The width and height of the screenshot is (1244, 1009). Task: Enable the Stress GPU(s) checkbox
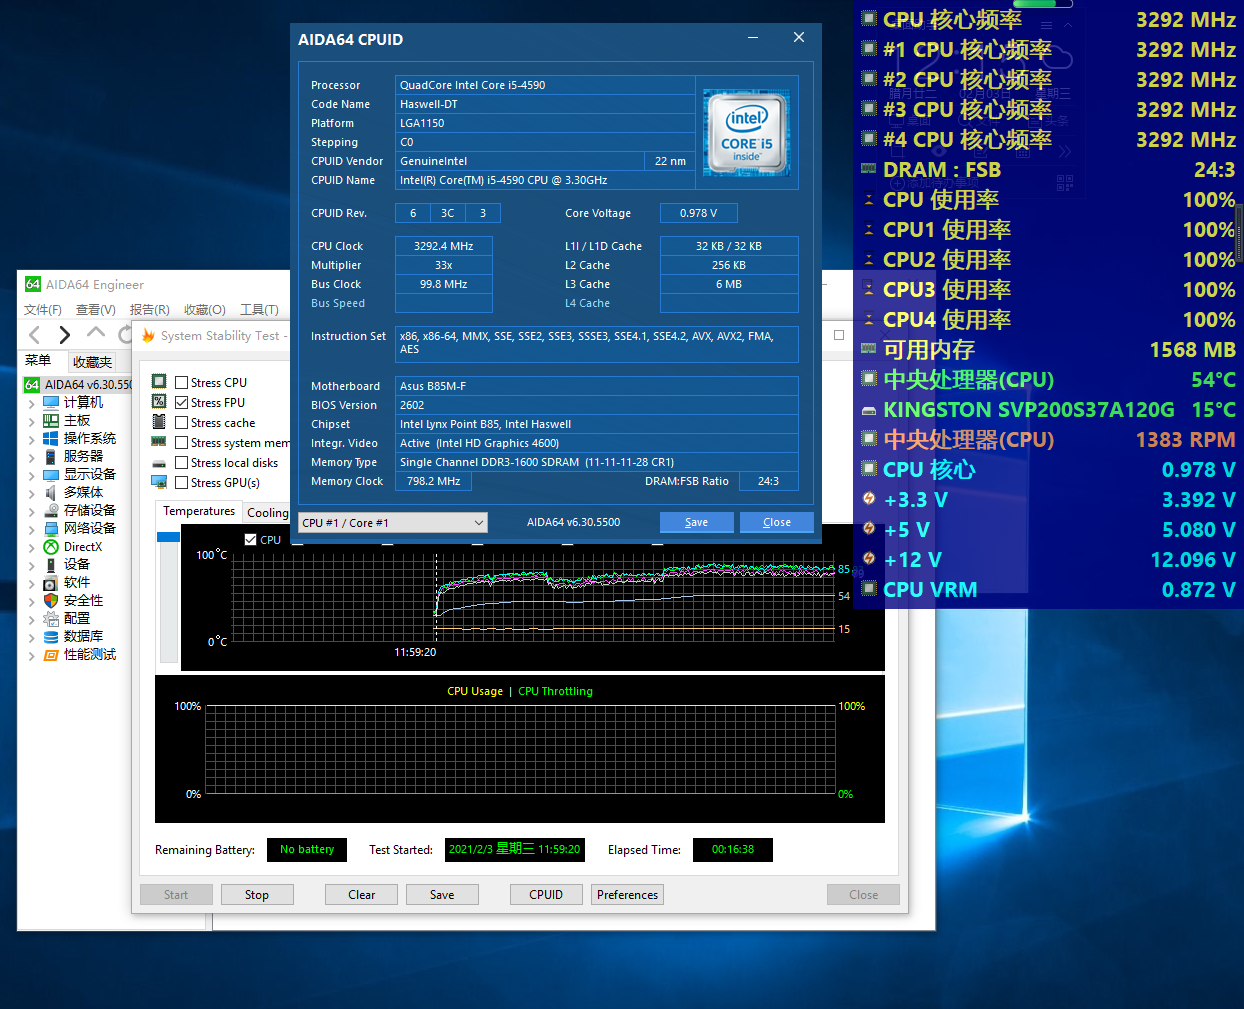point(182,483)
